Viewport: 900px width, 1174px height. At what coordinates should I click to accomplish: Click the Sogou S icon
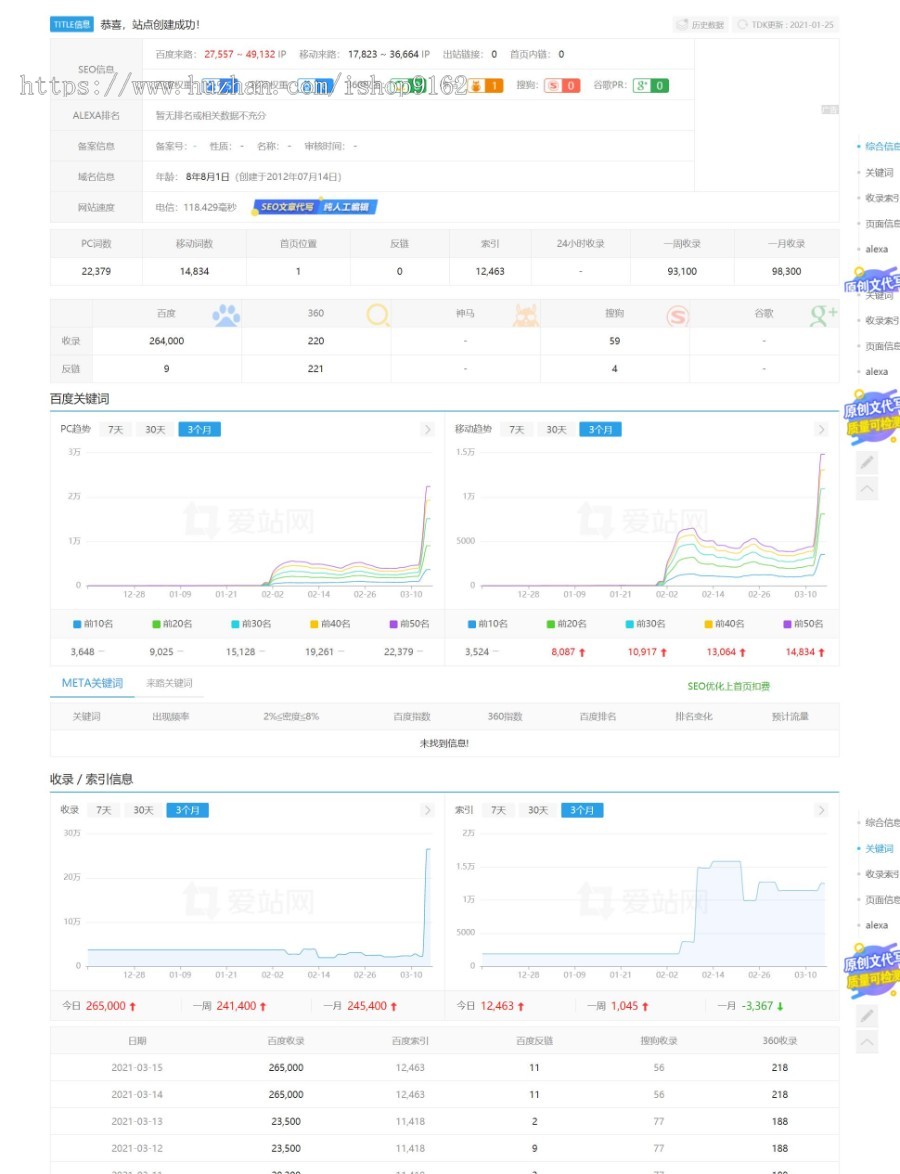pos(677,316)
